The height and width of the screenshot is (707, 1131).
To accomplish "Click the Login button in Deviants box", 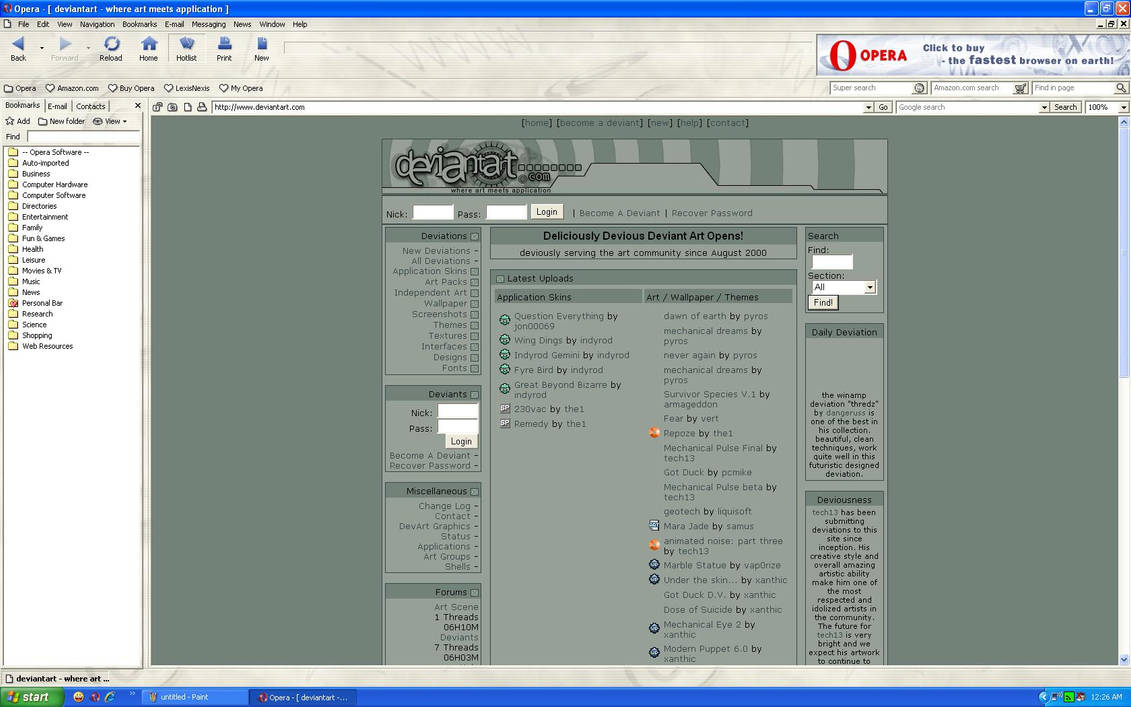I will [x=461, y=442].
